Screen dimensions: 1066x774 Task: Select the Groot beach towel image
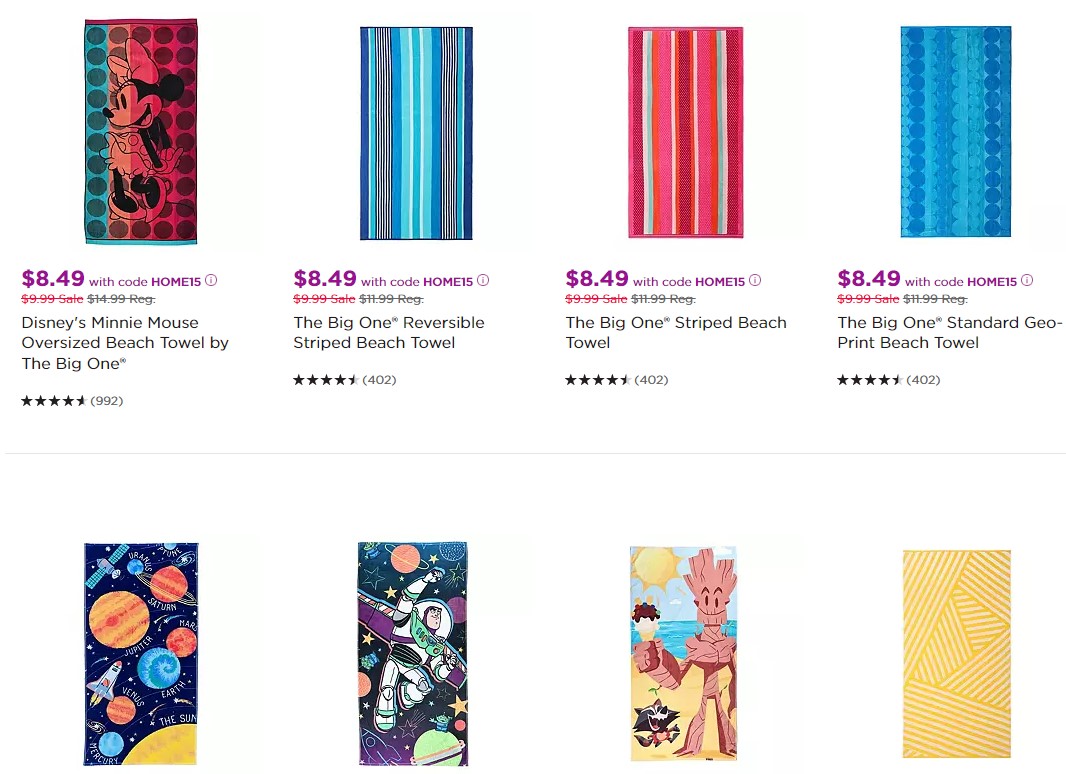[683, 654]
